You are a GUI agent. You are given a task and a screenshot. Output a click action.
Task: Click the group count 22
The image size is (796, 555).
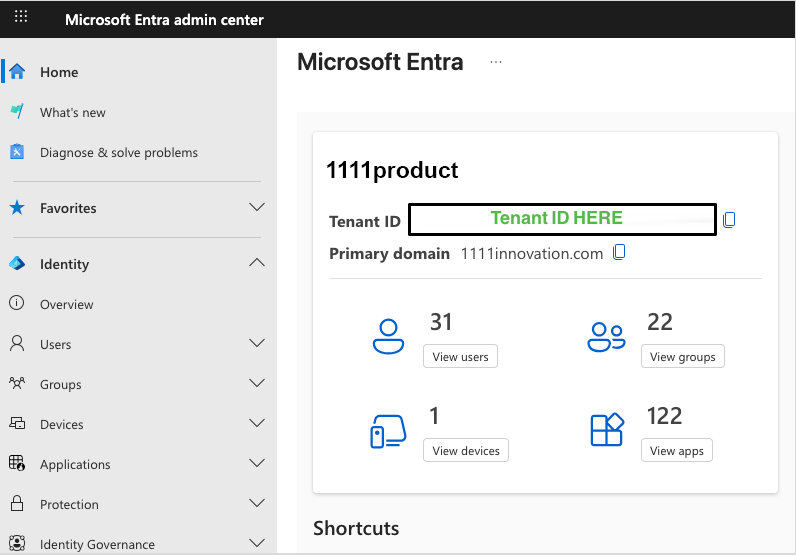point(659,322)
